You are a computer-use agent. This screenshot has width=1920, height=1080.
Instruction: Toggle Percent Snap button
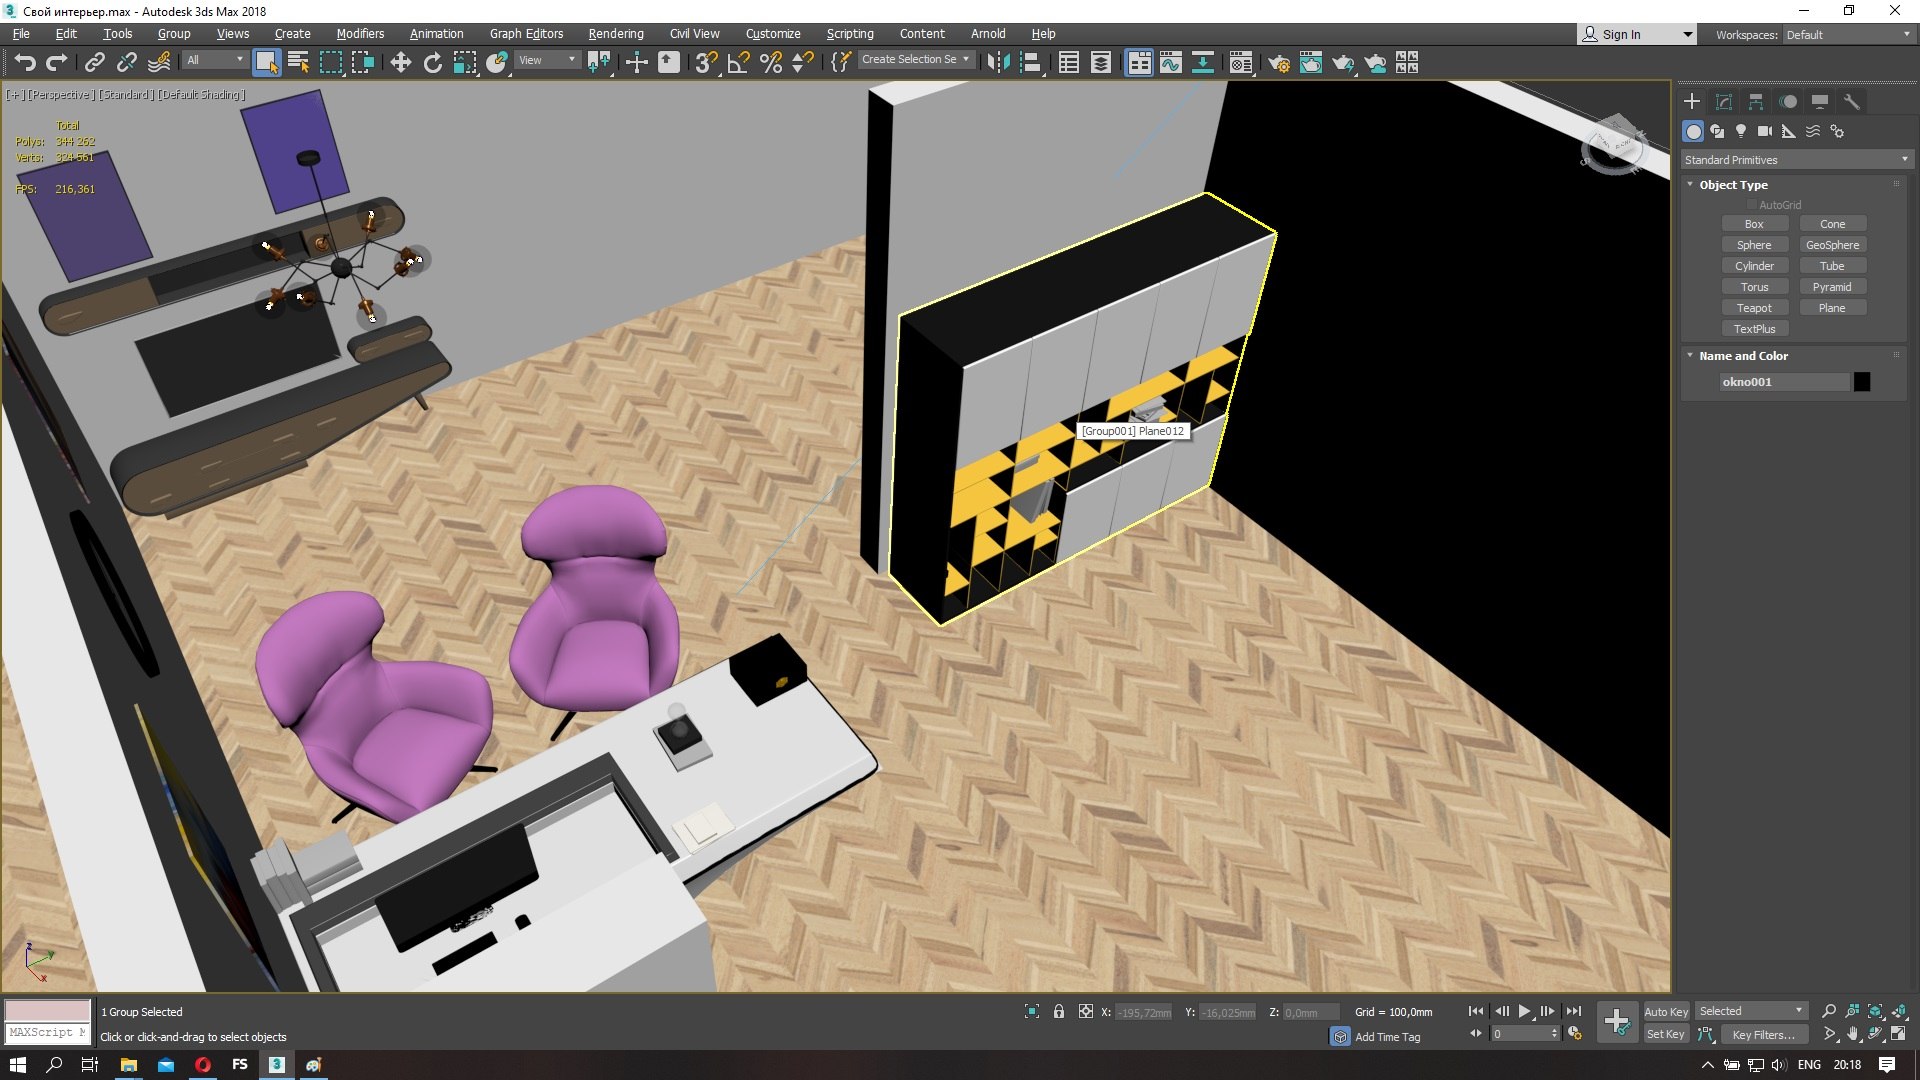(x=770, y=63)
